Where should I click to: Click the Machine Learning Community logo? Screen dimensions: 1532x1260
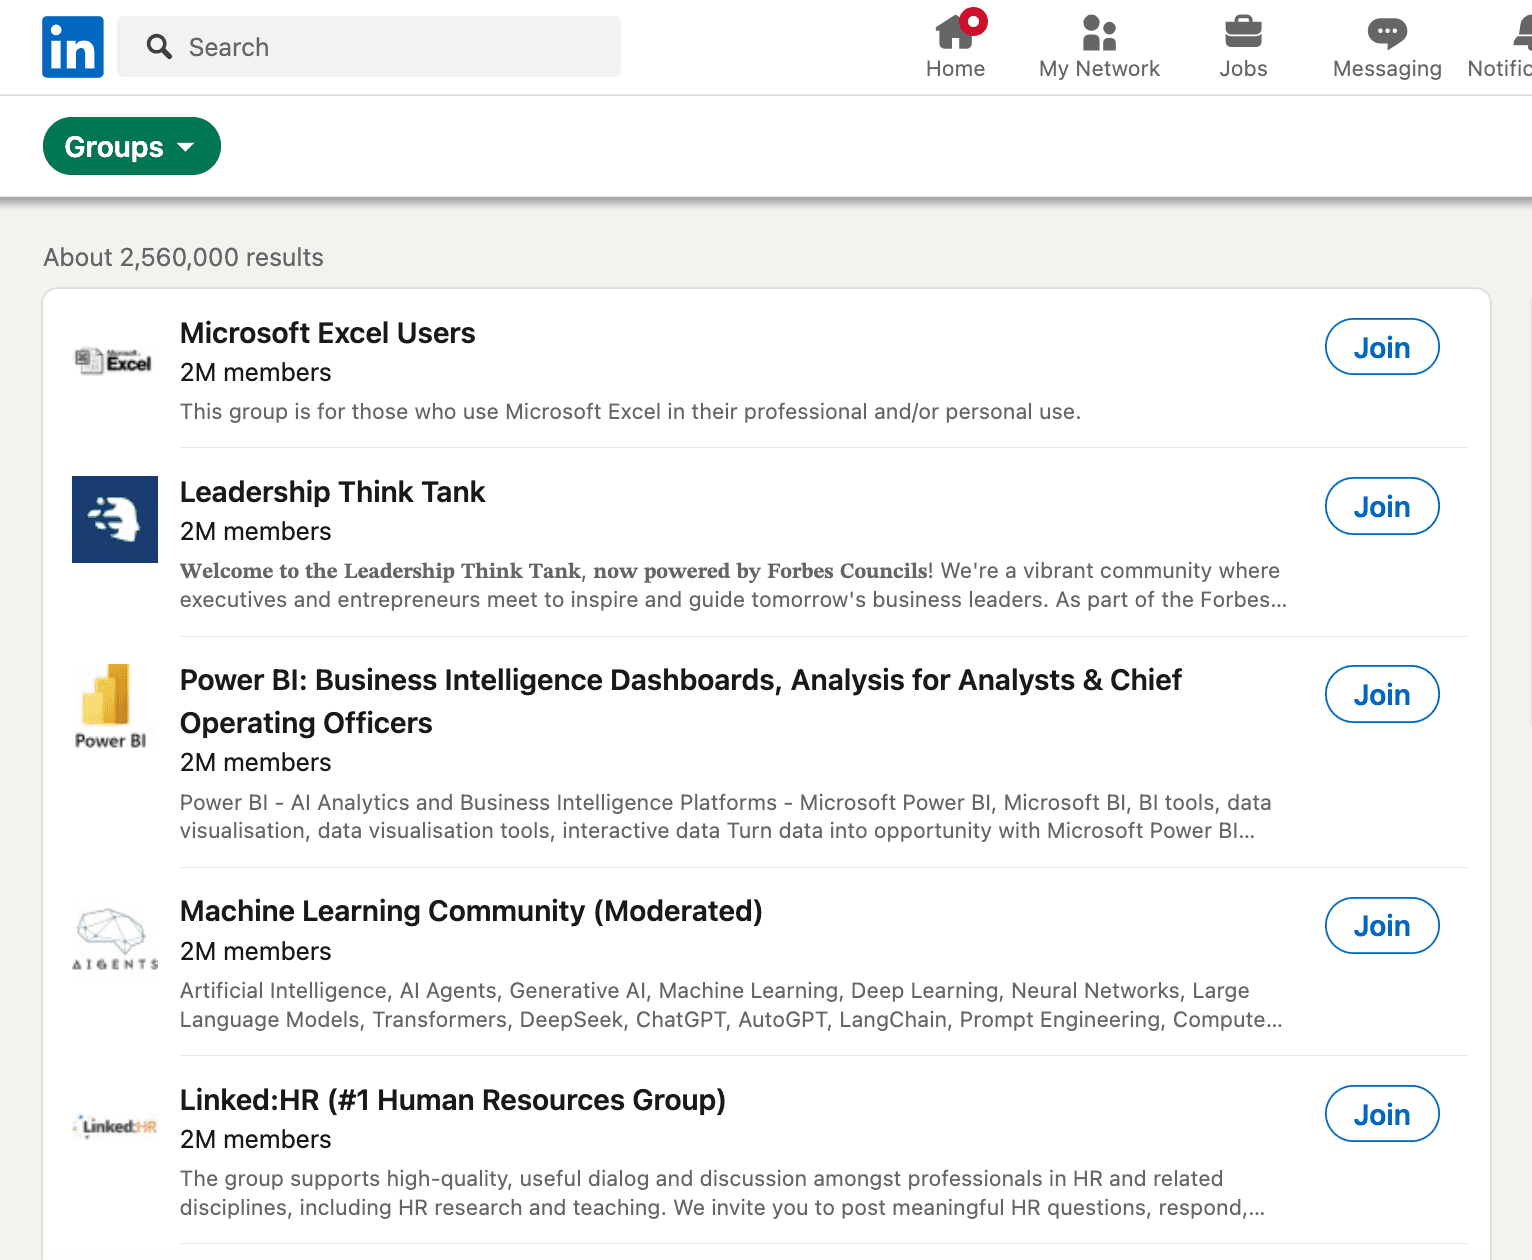pos(115,939)
